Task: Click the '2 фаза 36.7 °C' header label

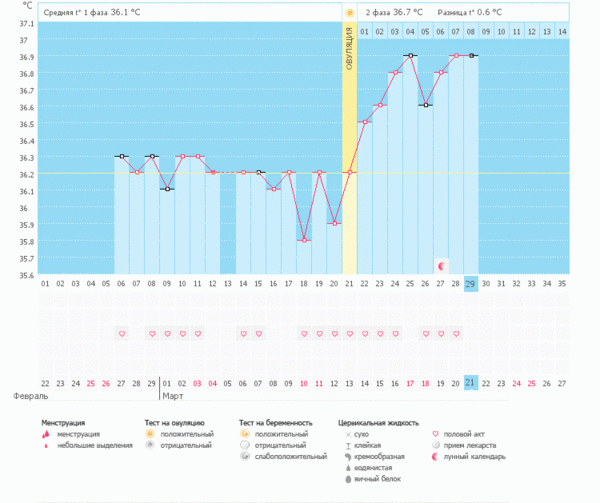Action: 394,13
